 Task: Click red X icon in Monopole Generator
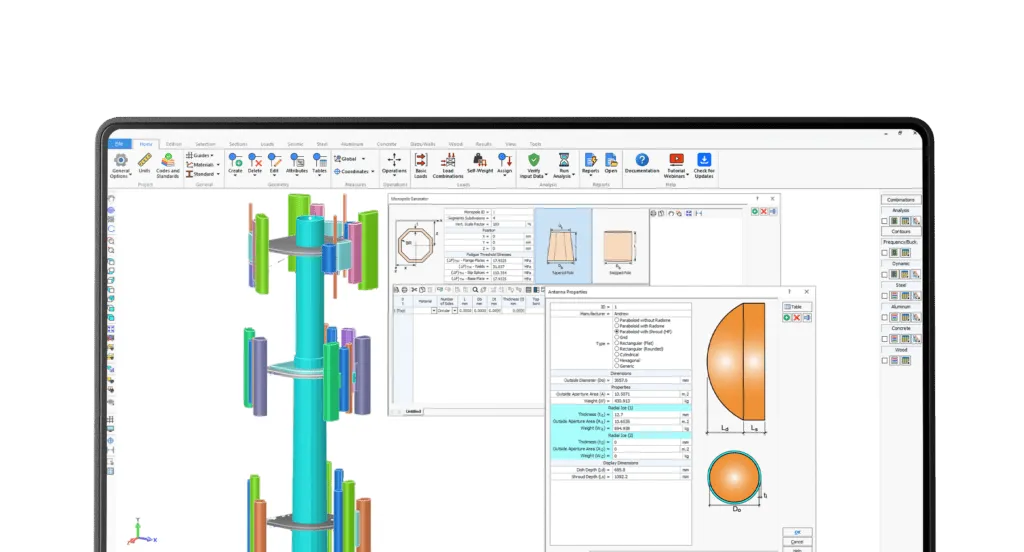click(763, 212)
